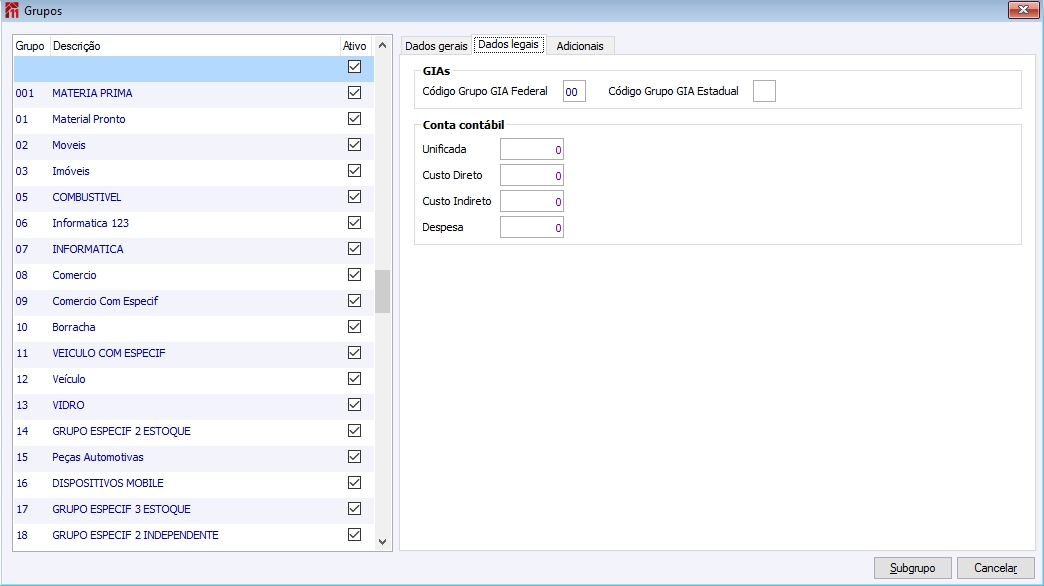The width and height of the screenshot is (1044, 586).
Task: Uncheck Ativo for Moveis group
Action: (x=354, y=145)
